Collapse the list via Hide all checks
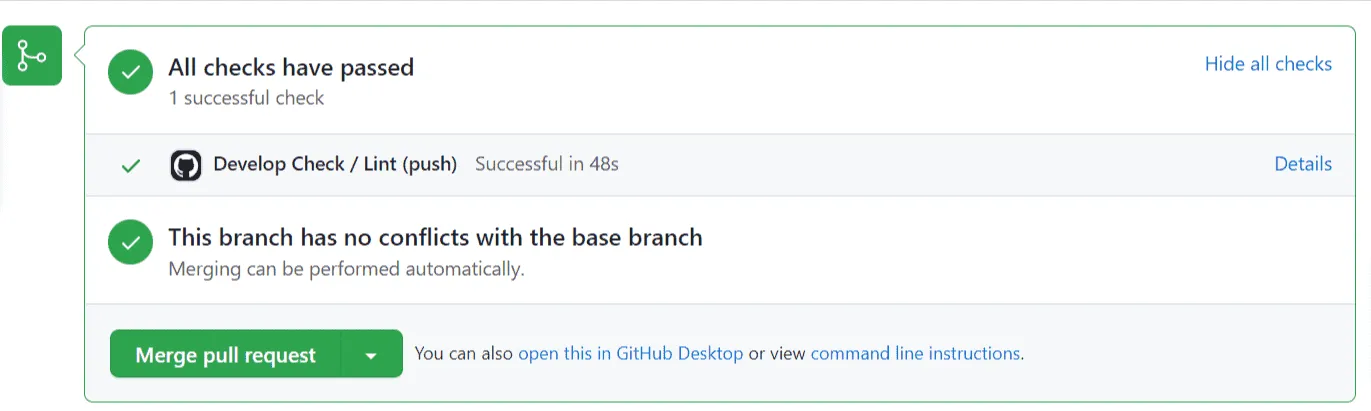 point(1267,64)
